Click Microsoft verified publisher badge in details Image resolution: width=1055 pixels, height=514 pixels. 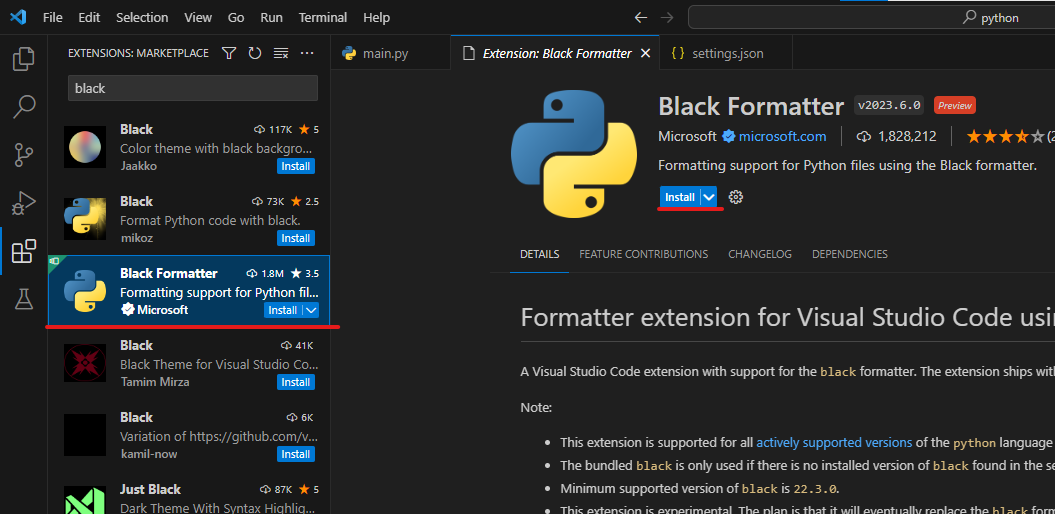[x=729, y=137]
